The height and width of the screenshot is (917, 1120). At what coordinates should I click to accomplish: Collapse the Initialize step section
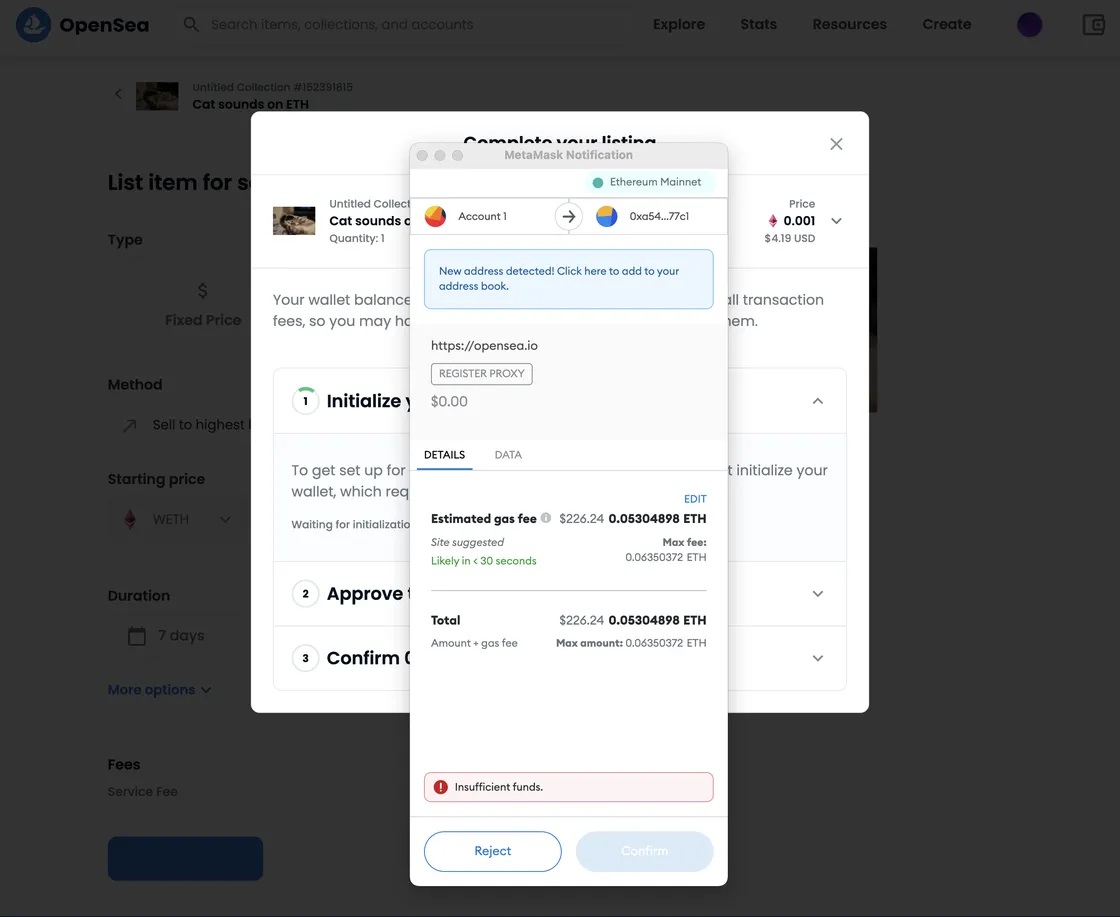[818, 401]
